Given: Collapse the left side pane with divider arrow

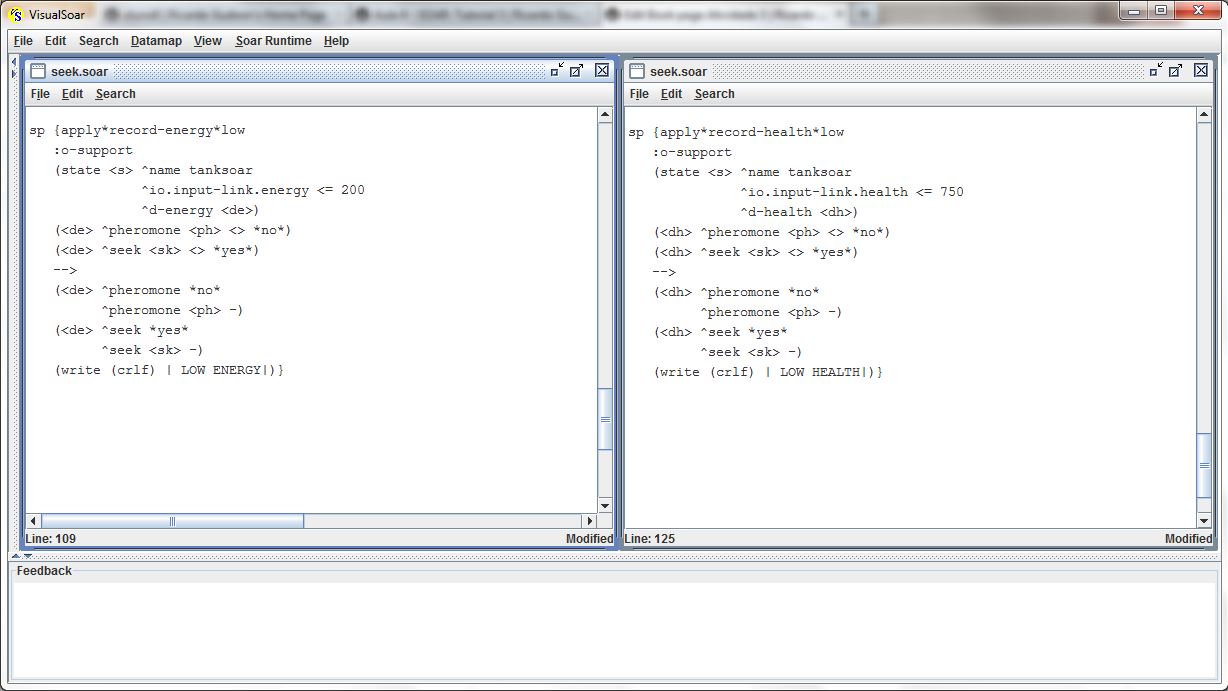Looking at the screenshot, I should pos(13,62).
